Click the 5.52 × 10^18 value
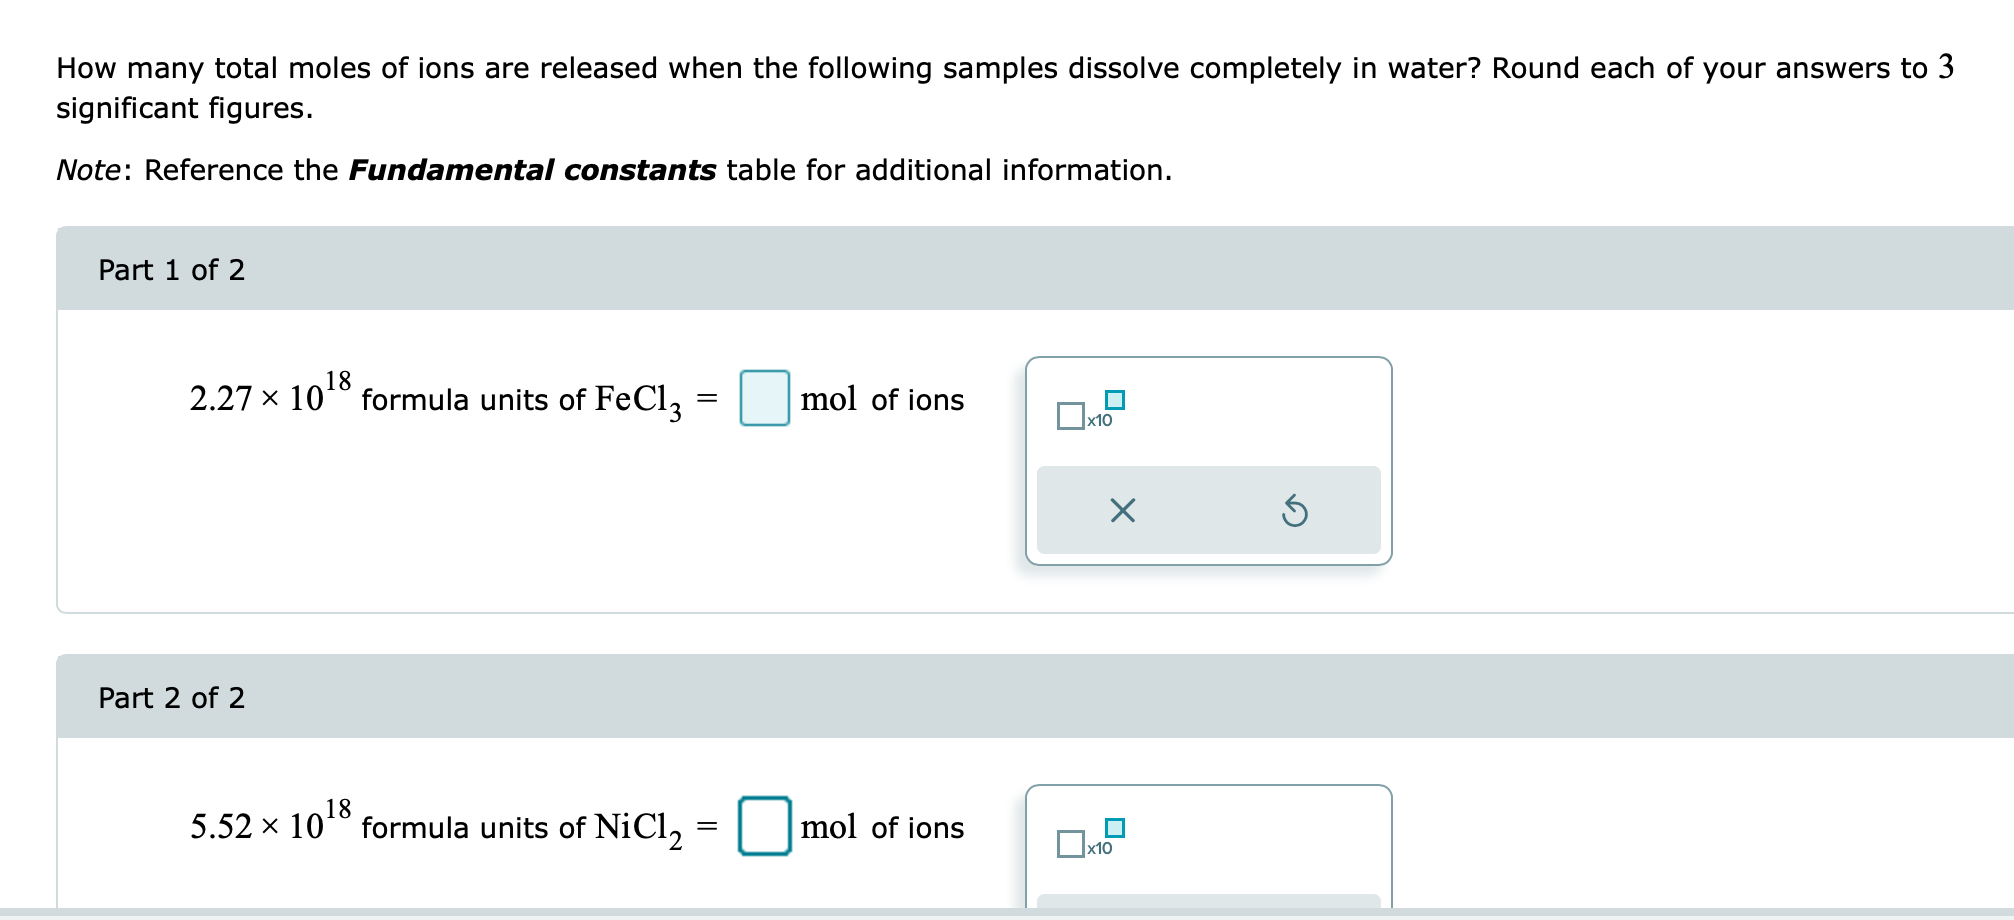Viewport: 2014px width, 920px height. pos(269,825)
